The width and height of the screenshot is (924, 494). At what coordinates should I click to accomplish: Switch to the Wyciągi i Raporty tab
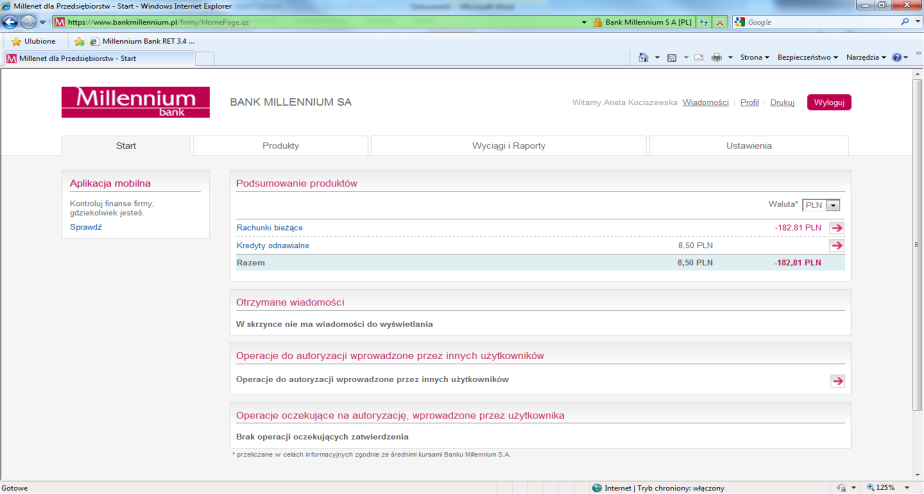(509, 146)
